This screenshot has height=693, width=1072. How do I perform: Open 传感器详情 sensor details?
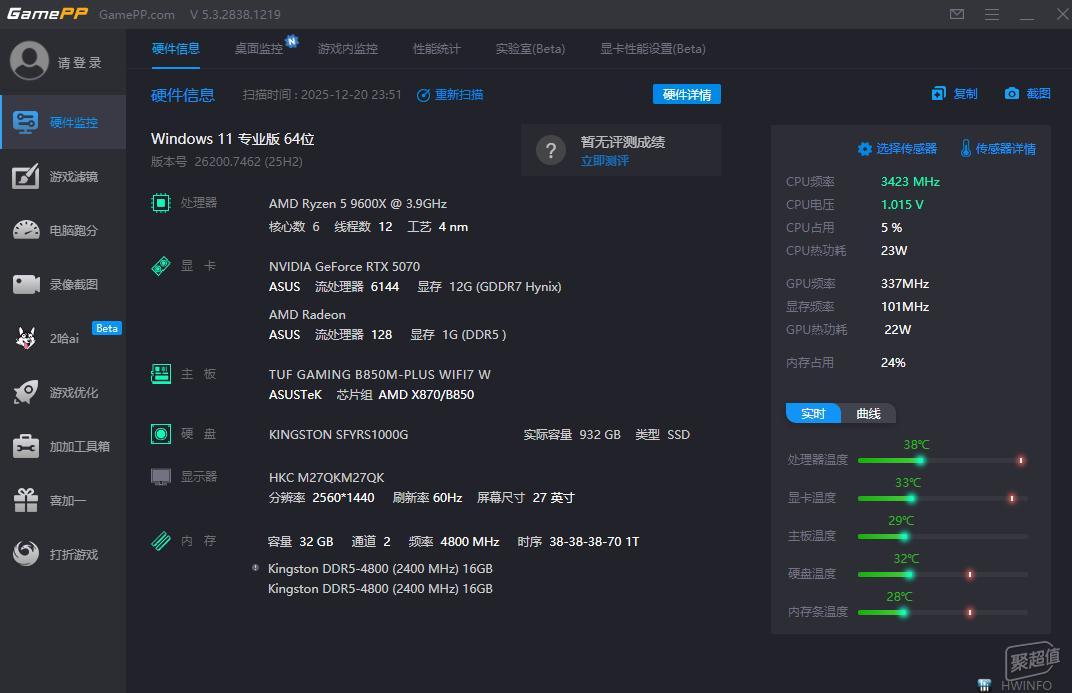point(1001,147)
